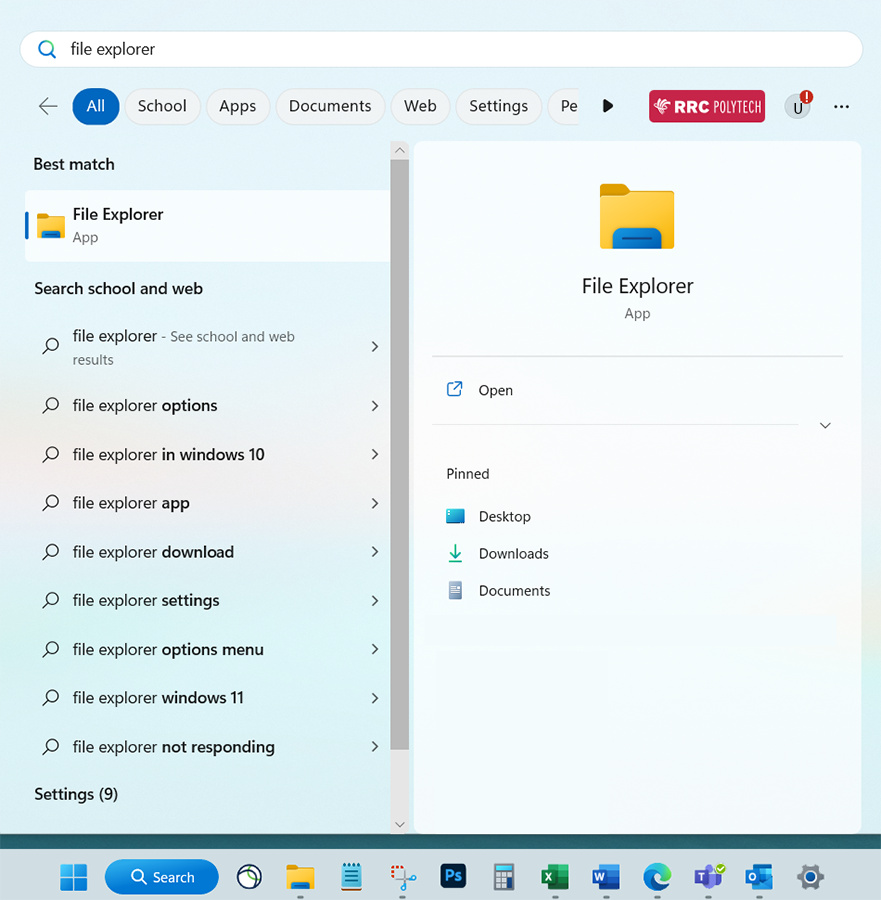Open Photoshop from the taskbar
Viewport: 881px width, 900px height.
453,877
